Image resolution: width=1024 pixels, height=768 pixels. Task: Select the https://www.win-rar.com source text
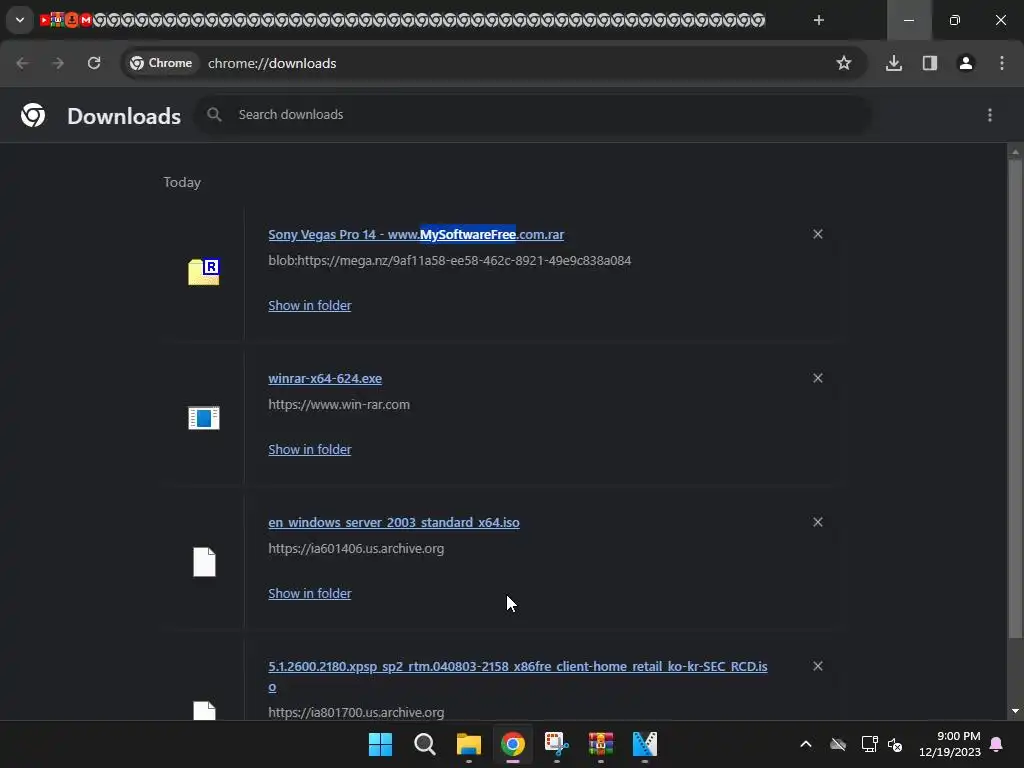339,404
